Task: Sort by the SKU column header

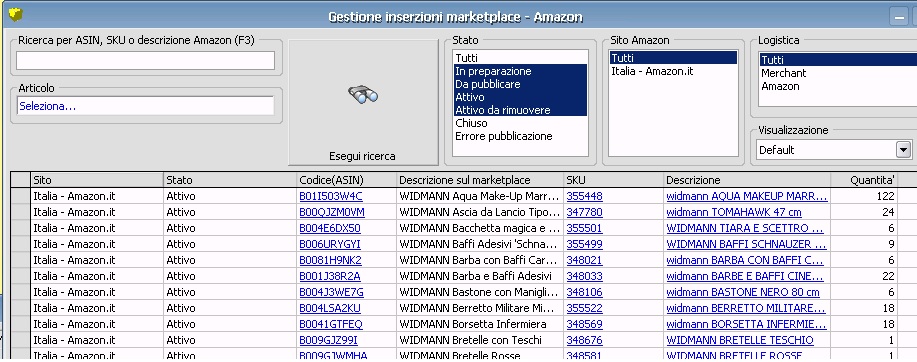Action: point(613,180)
